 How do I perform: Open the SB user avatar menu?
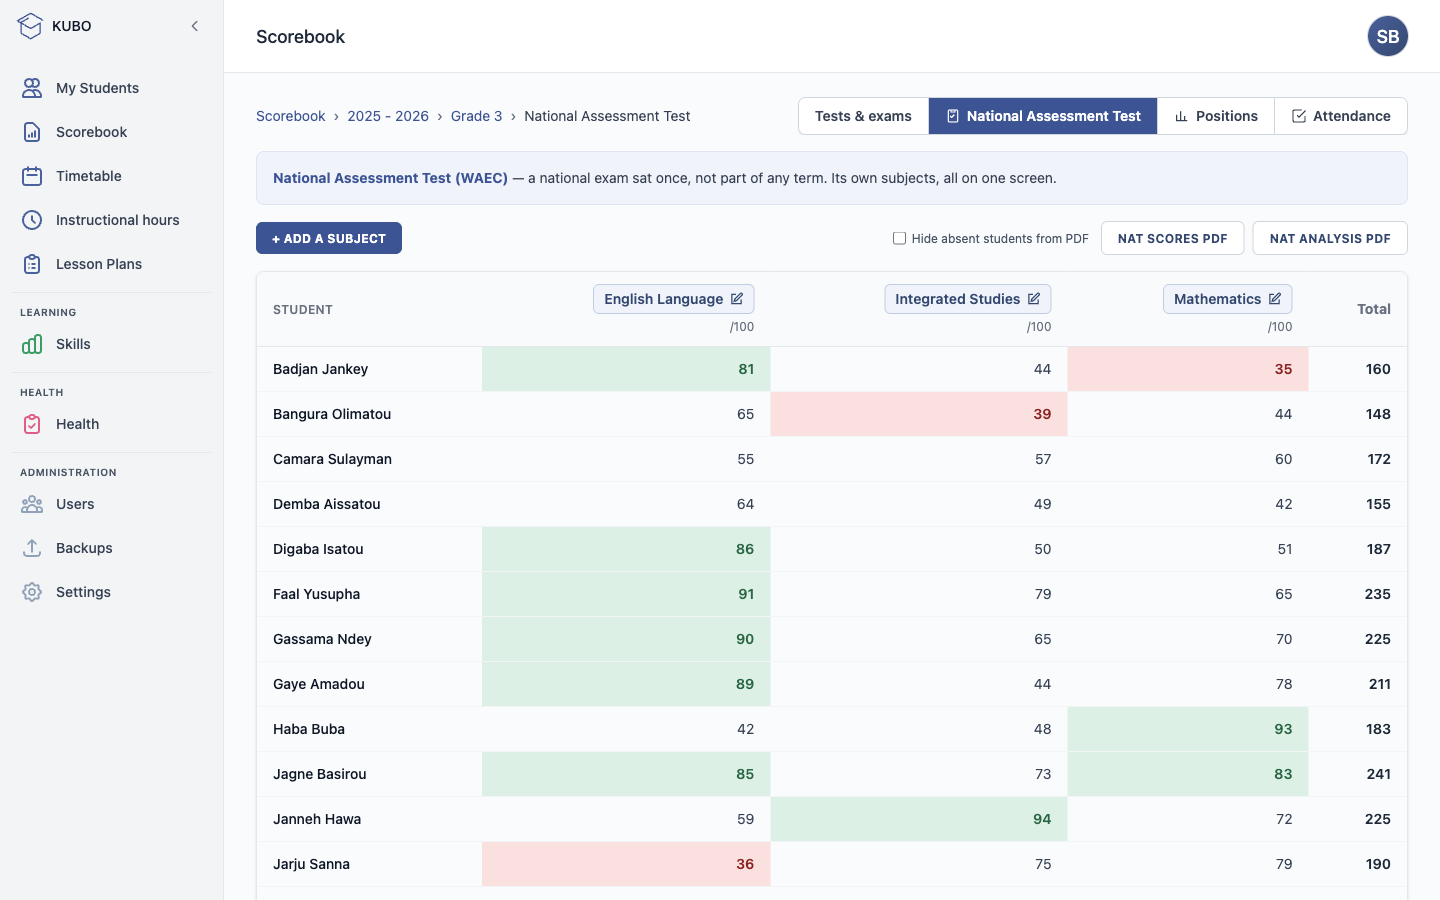coord(1388,36)
